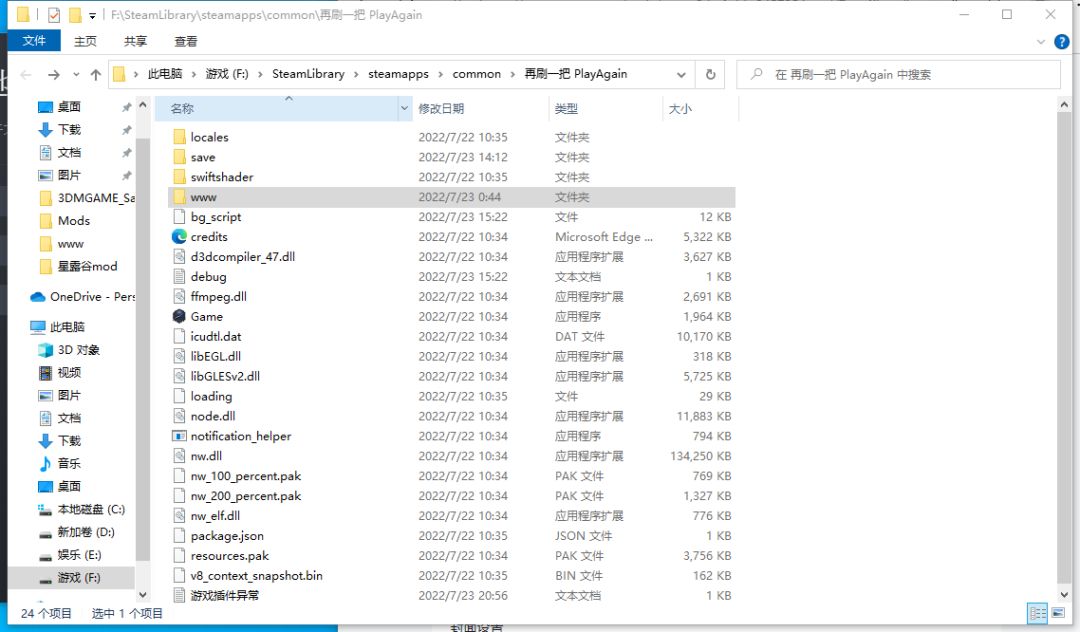Go to common breadcrumb segment
Viewport: 1080px width, 632px height.
(477, 74)
